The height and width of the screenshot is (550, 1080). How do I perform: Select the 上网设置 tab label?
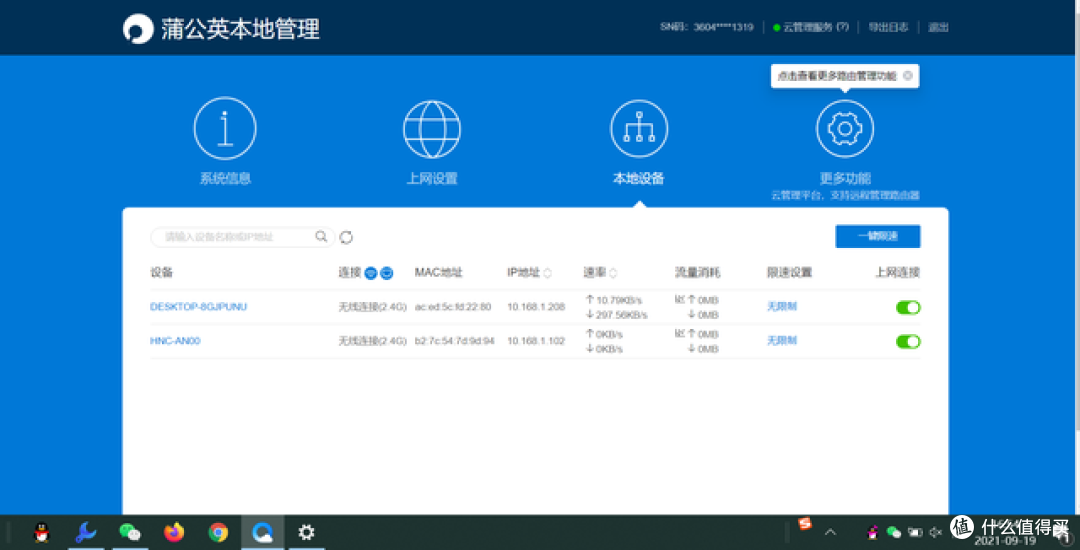click(432, 179)
